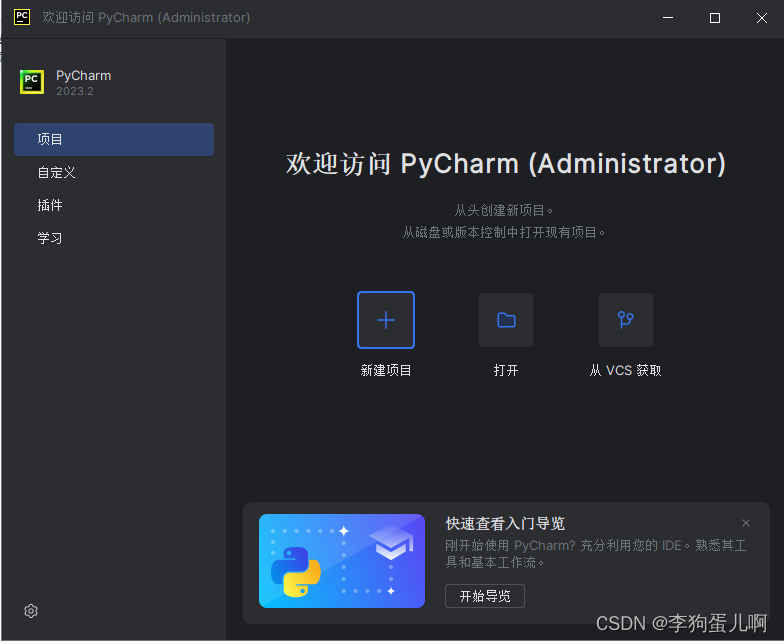Click the PyCharm 2023.2 version text
The image size is (784, 644).
tap(74, 92)
